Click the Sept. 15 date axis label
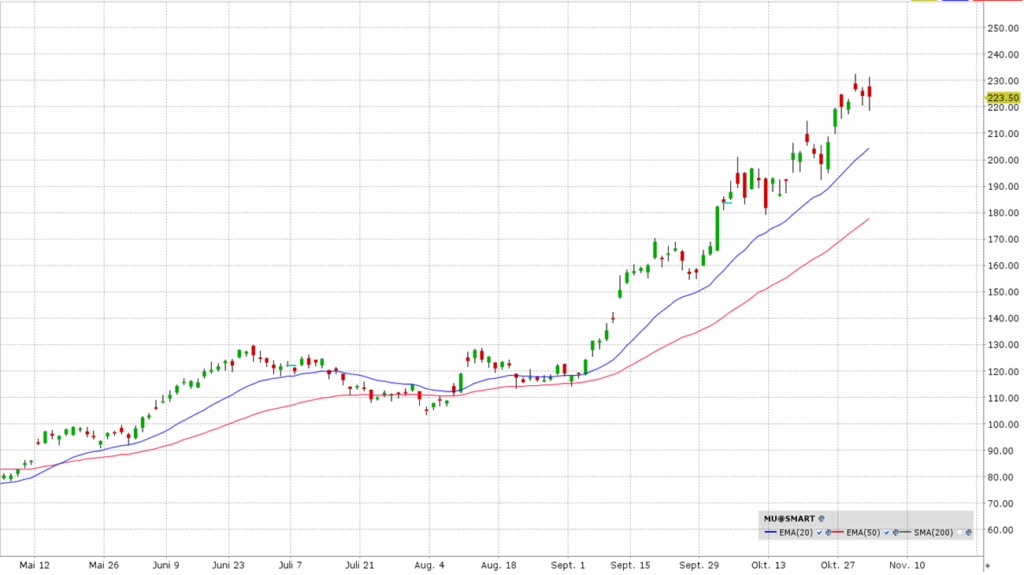This screenshot has width=1024, height=575. [x=629, y=564]
